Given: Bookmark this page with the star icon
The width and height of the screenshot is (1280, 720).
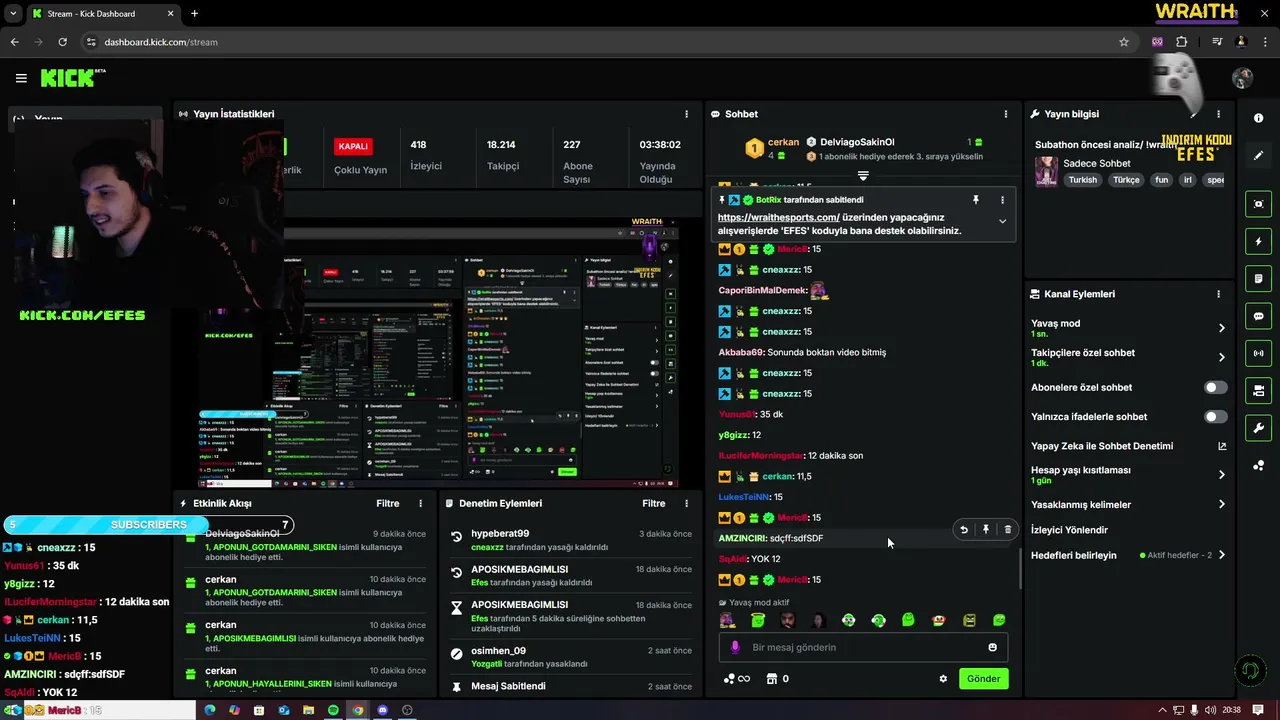Looking at the screenshot, I should 1124,42.
